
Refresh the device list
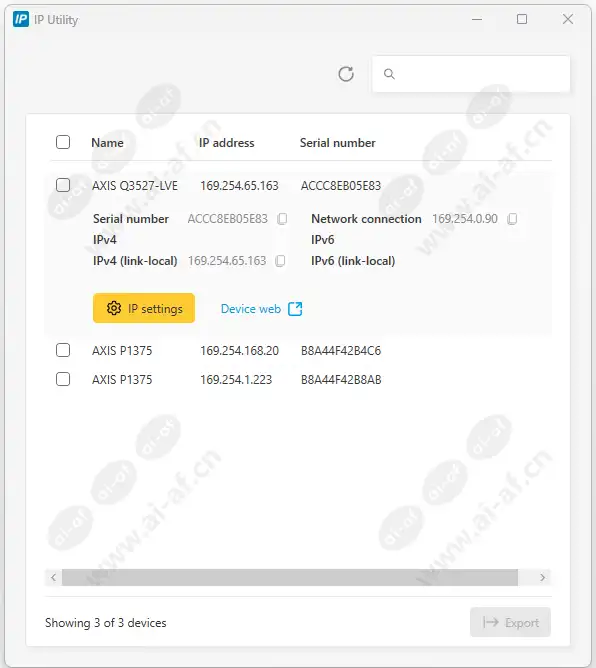click(x=346, y=74)
